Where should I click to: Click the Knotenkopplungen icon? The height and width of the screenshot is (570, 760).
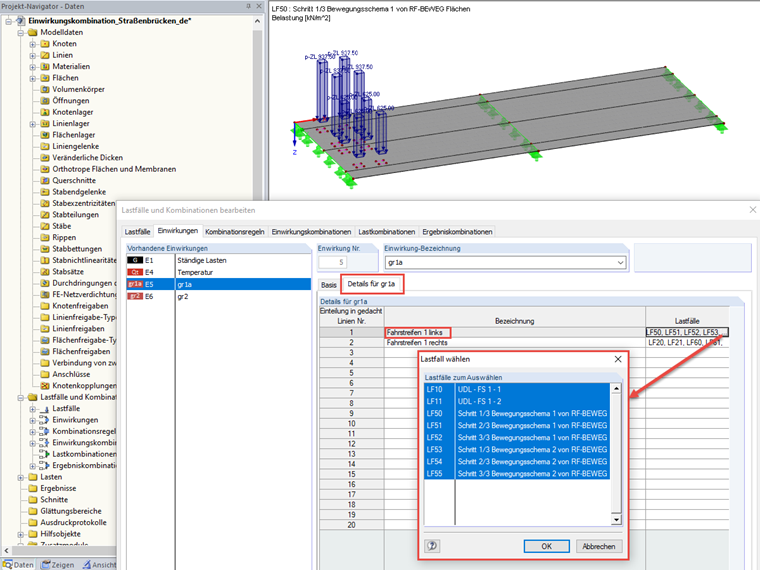(45, 386)
